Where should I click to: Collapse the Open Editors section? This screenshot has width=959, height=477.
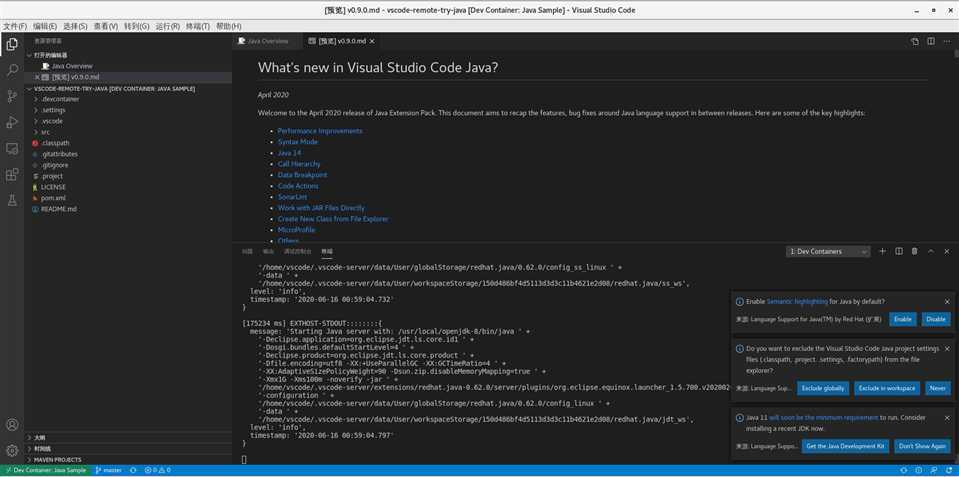(x=128, y=55)
